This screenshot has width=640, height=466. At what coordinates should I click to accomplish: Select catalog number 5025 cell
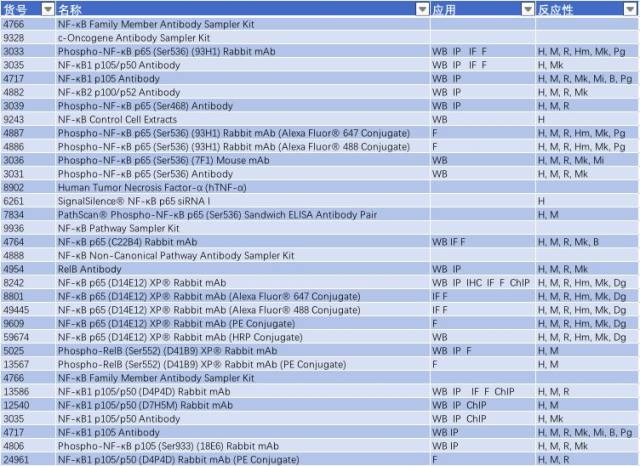tap(28, 351)
